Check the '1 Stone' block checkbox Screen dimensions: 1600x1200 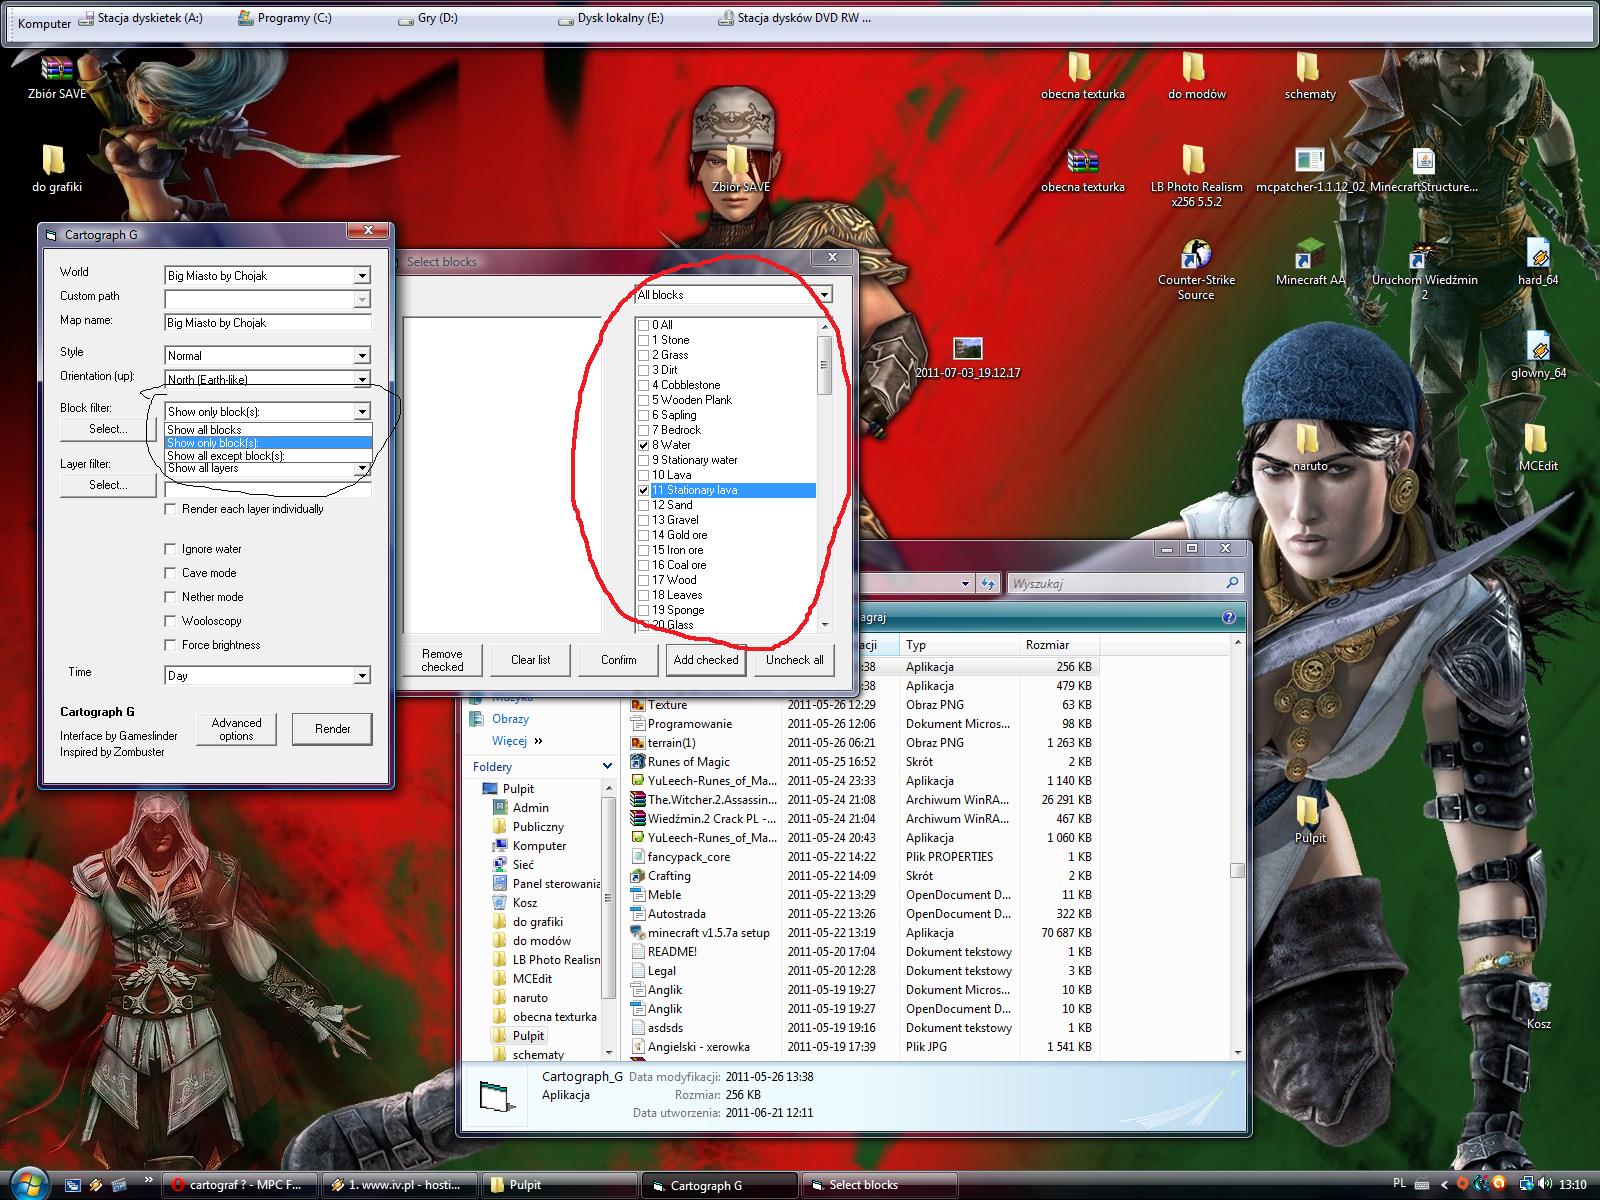644,340
